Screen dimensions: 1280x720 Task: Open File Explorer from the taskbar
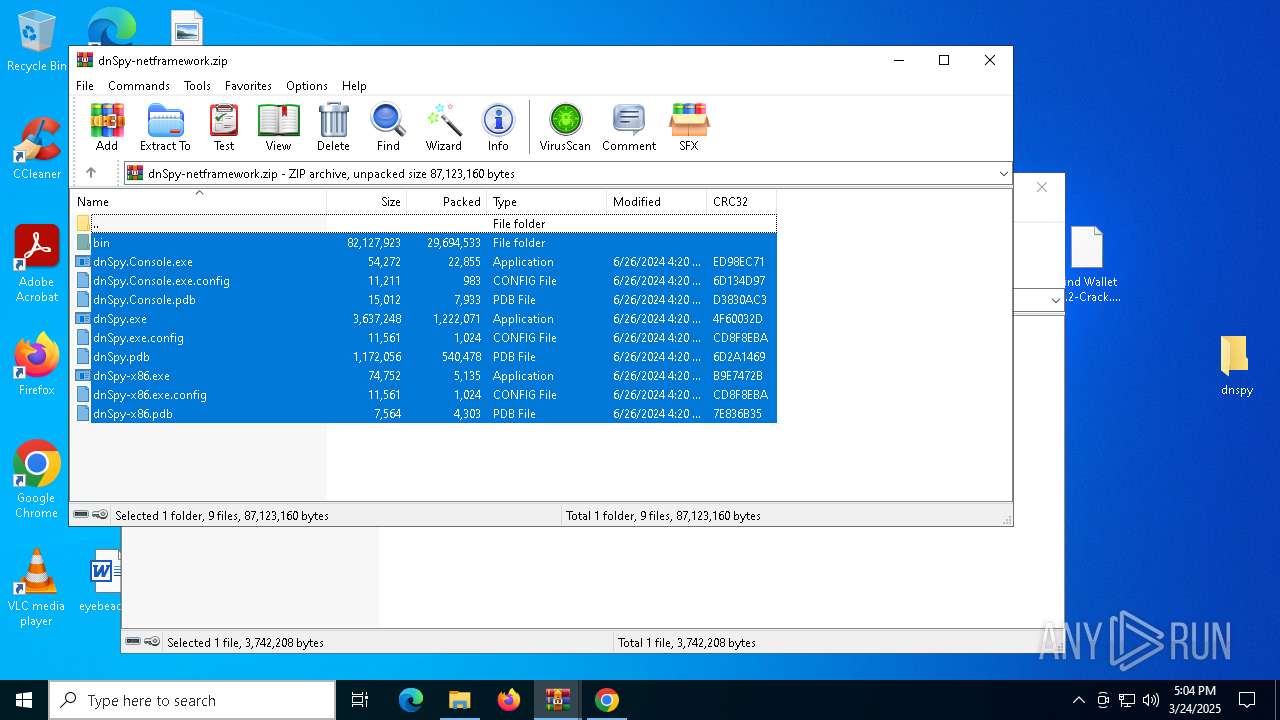pyautogui.click(x=460, y=700)
